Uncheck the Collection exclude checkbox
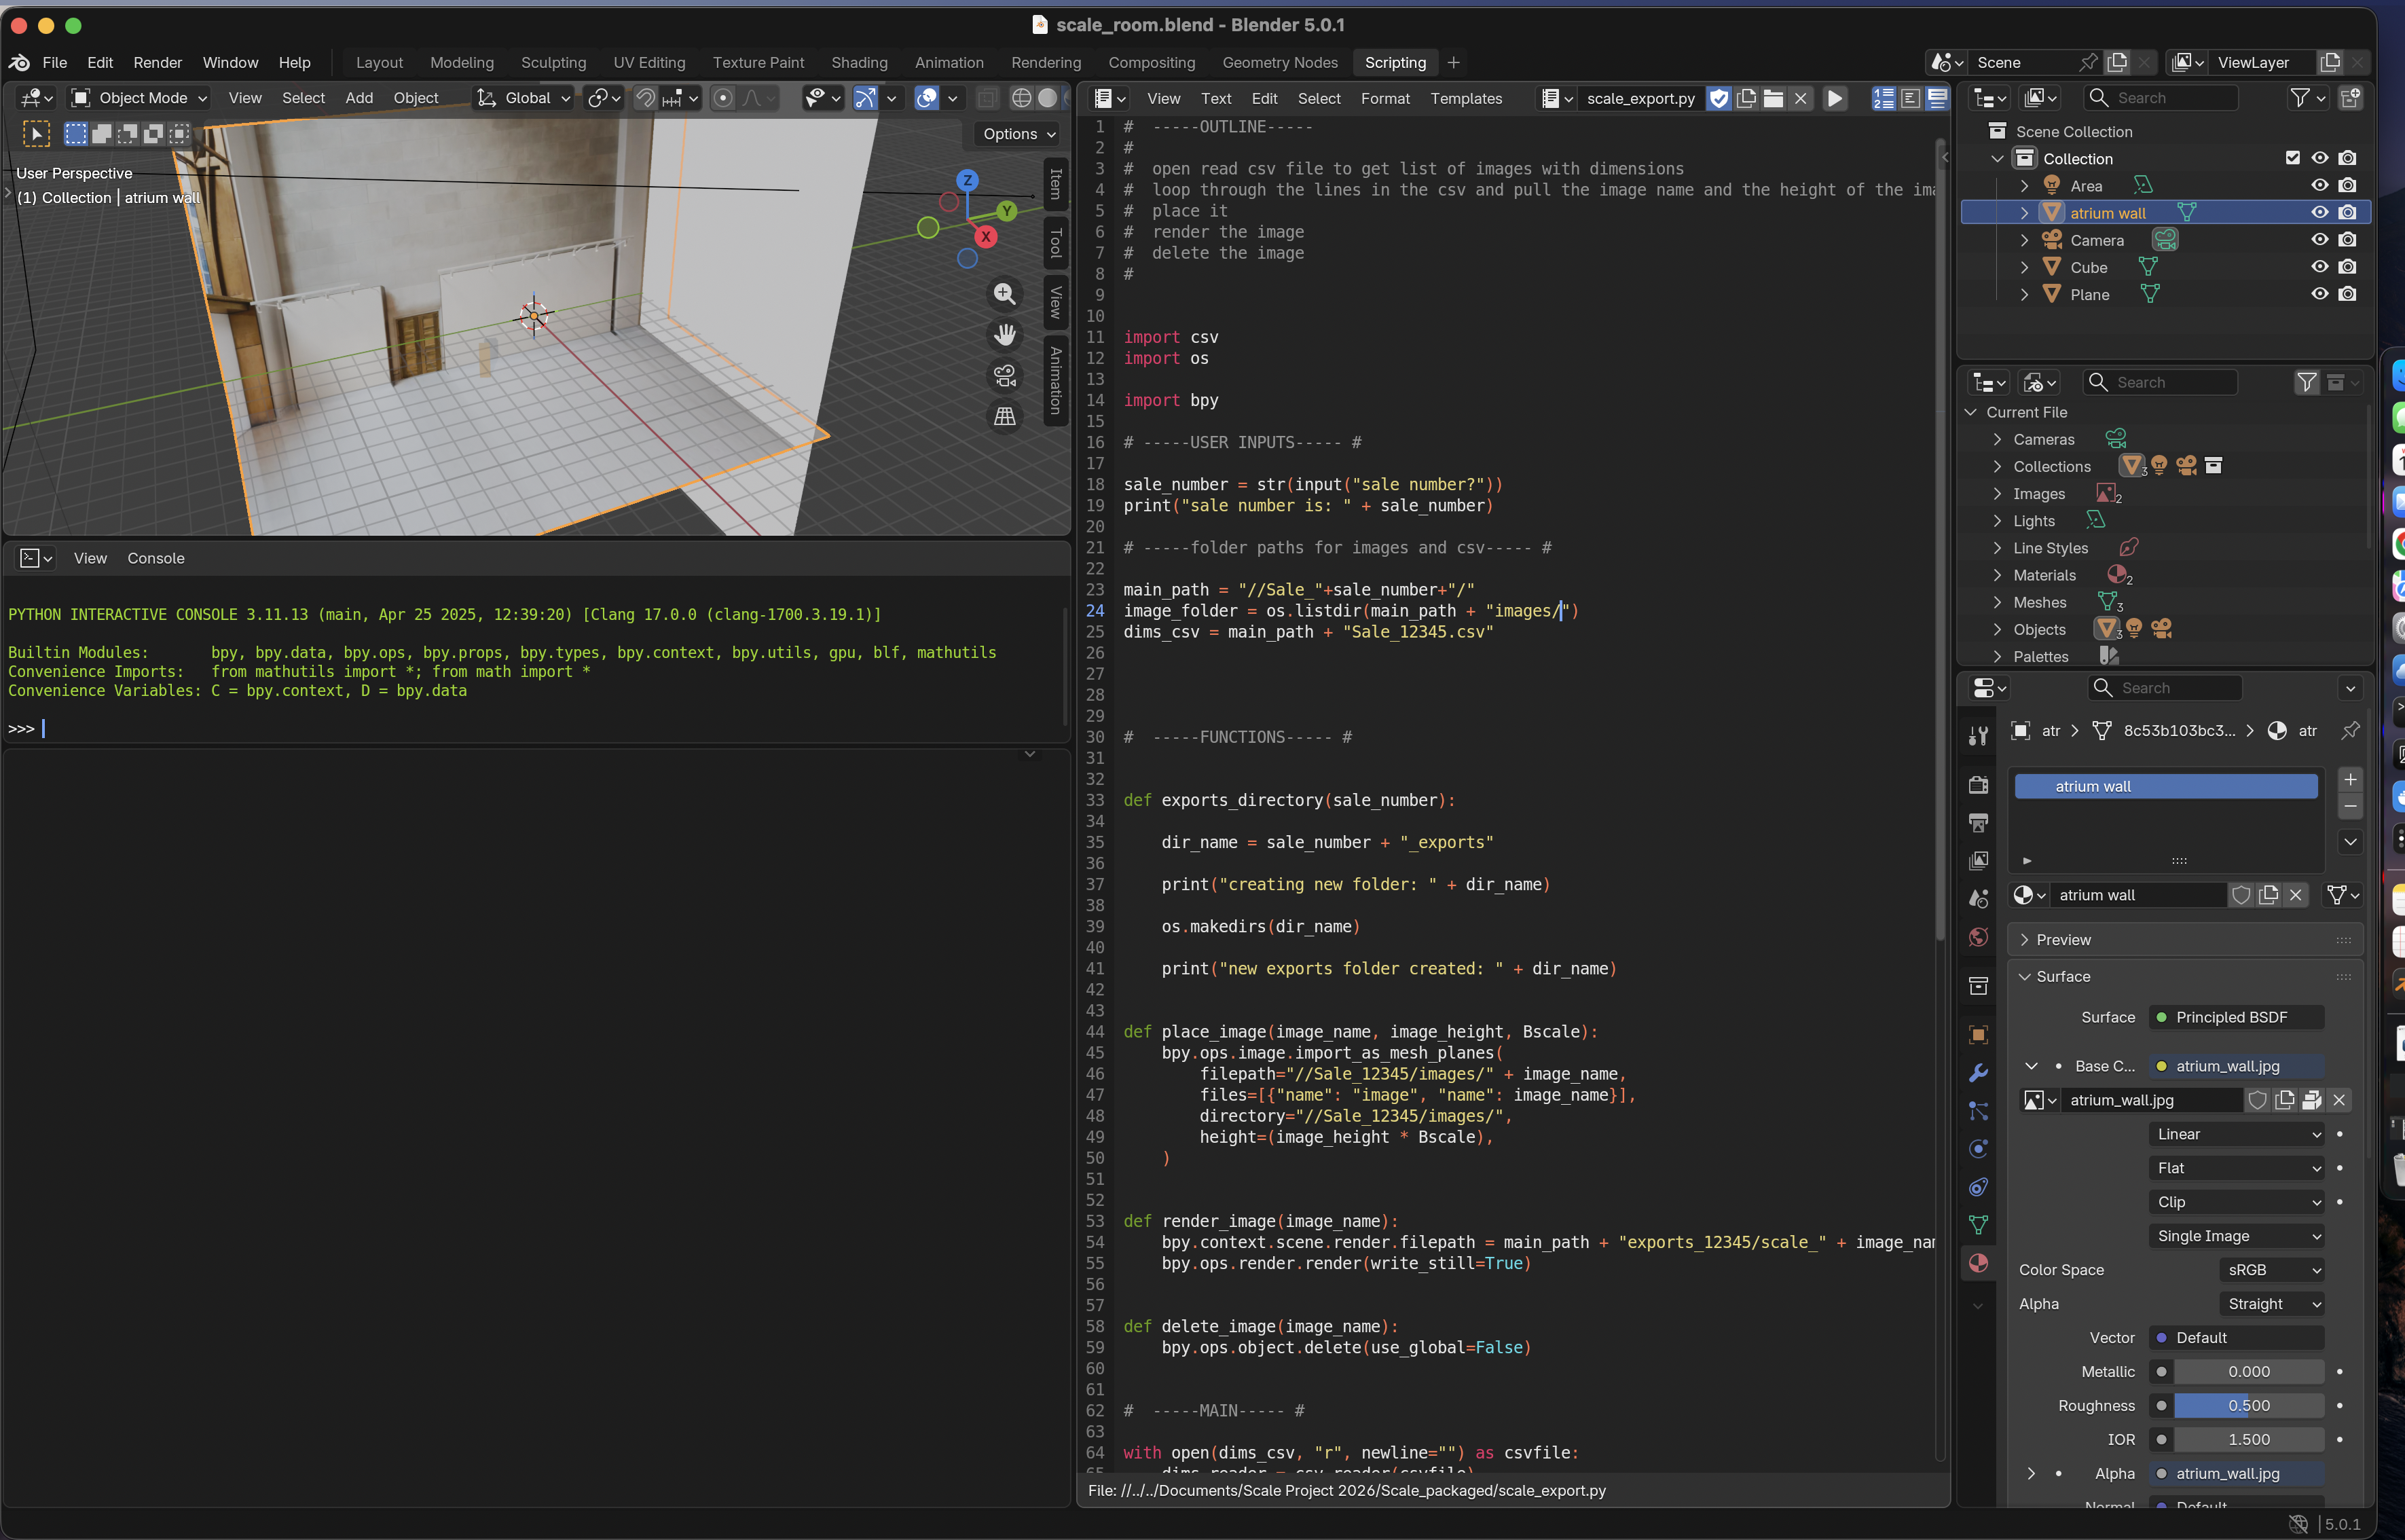 click(2292, 158)
